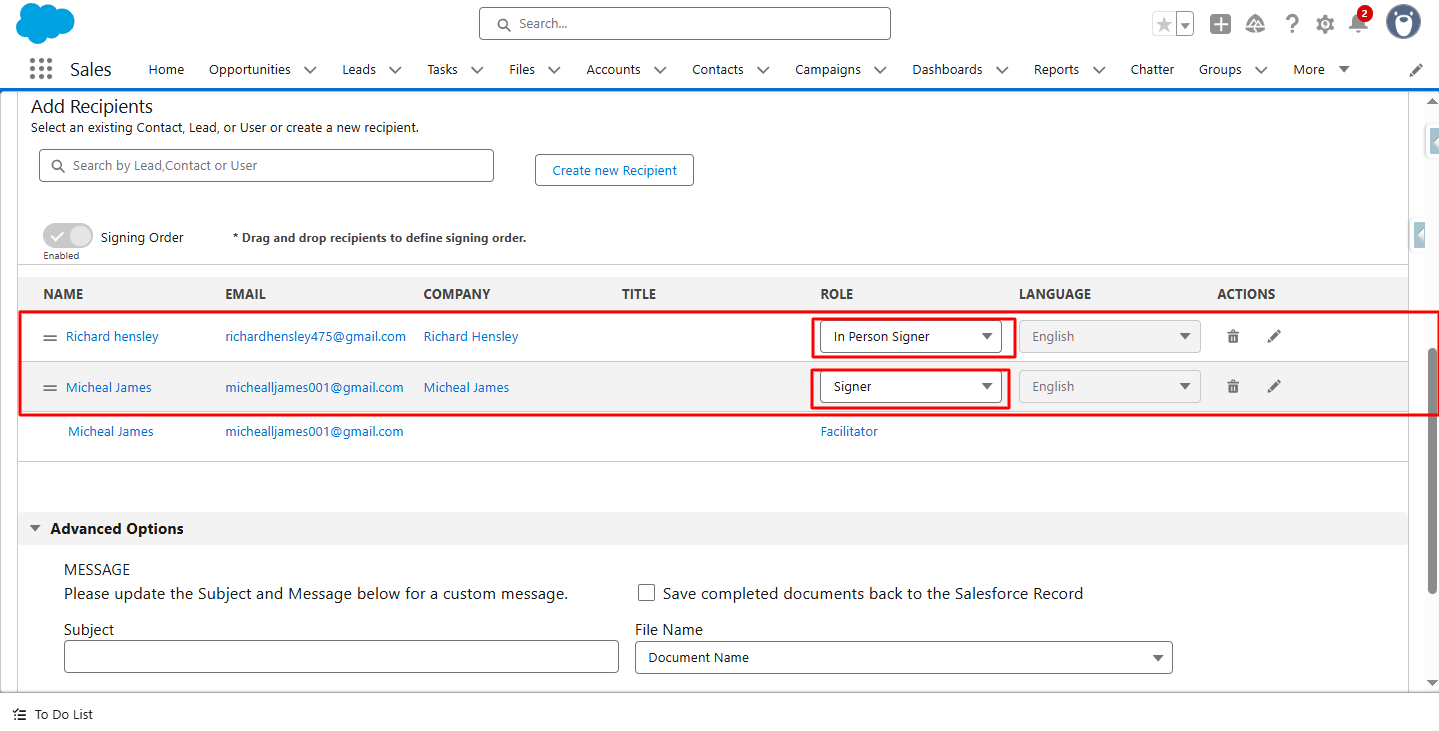The image size is (1439, 731).
Task: Click the Create new Recipient button
Action: coord(614,170)
